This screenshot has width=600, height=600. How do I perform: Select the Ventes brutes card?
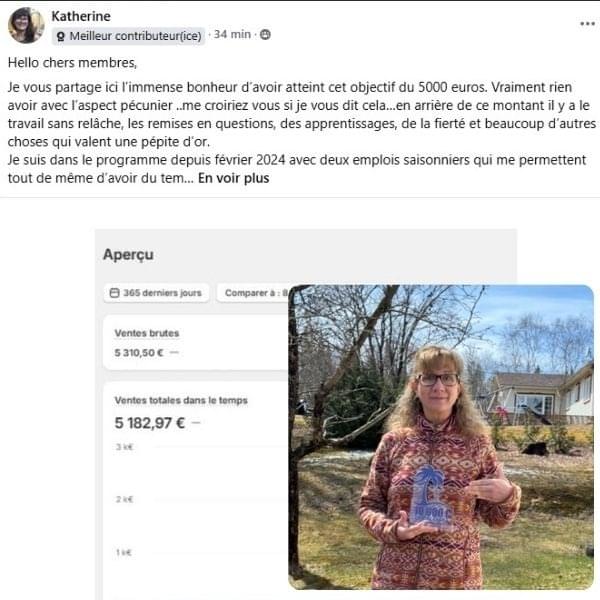click(x=196, y=342)
